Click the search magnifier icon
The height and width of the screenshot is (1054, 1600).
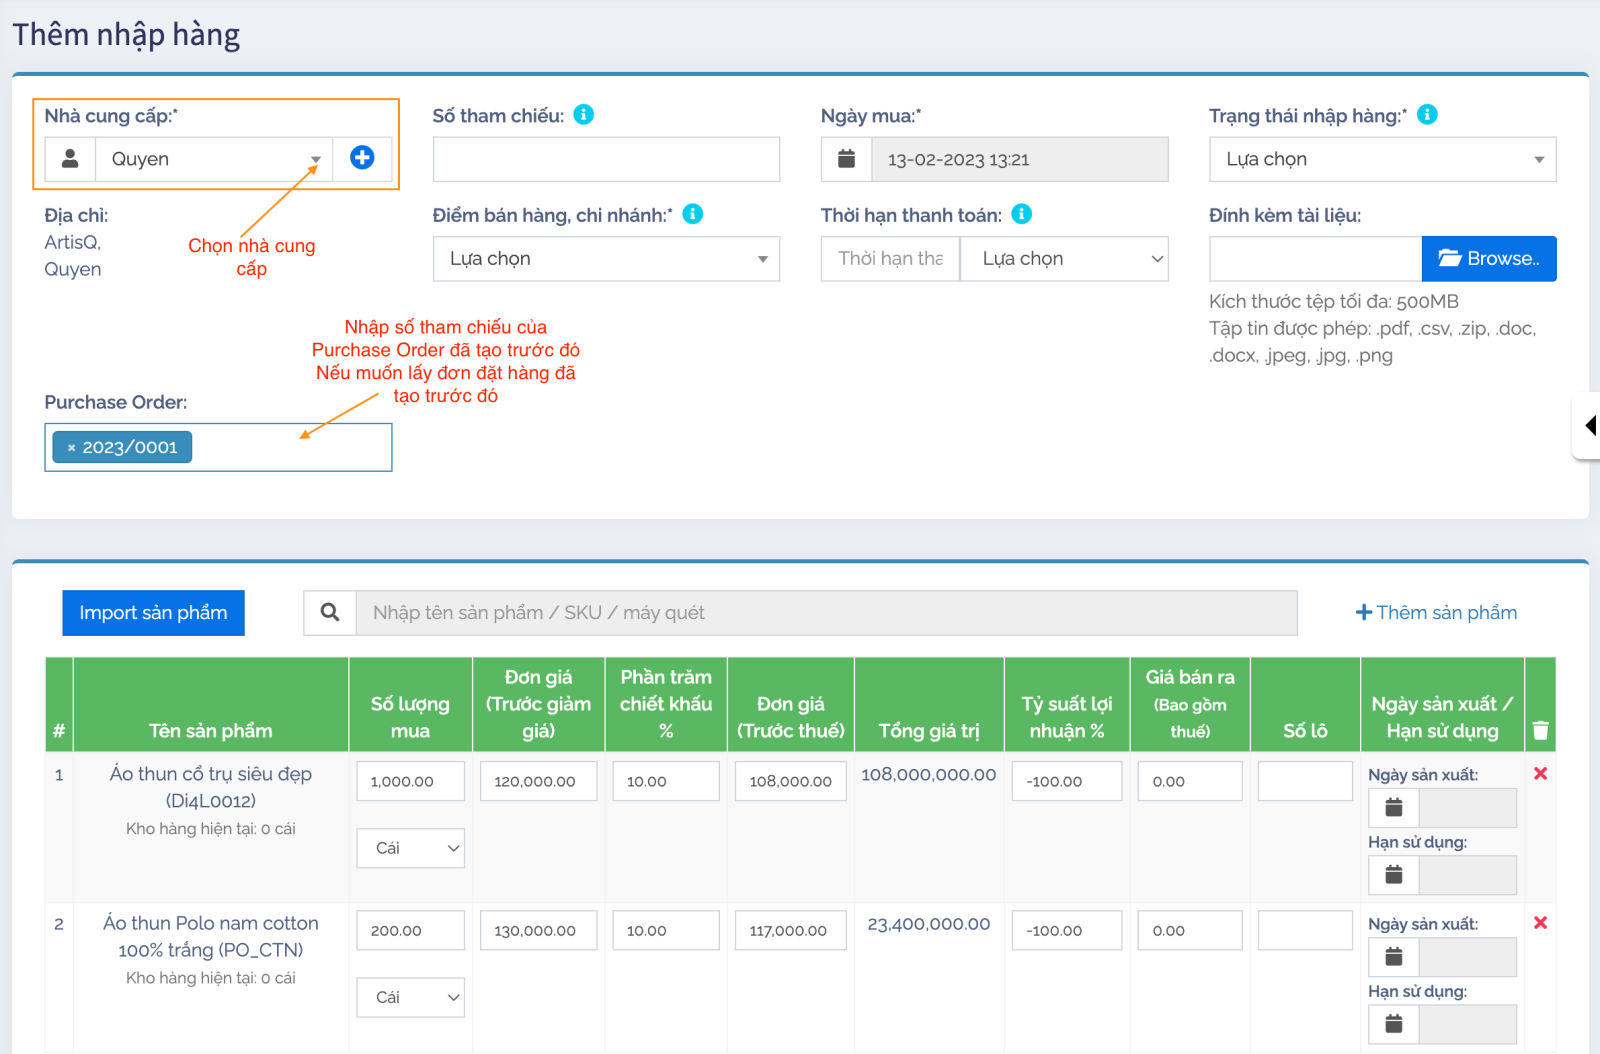click(x=330, y=613)
